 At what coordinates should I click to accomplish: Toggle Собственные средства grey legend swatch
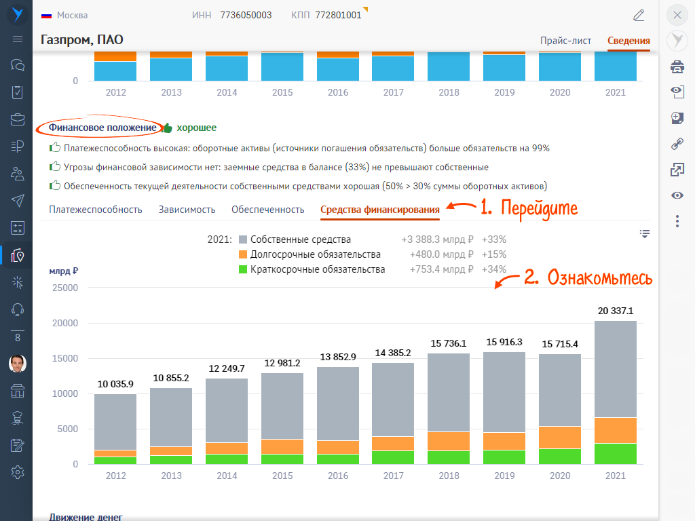[x=242, y=239]
